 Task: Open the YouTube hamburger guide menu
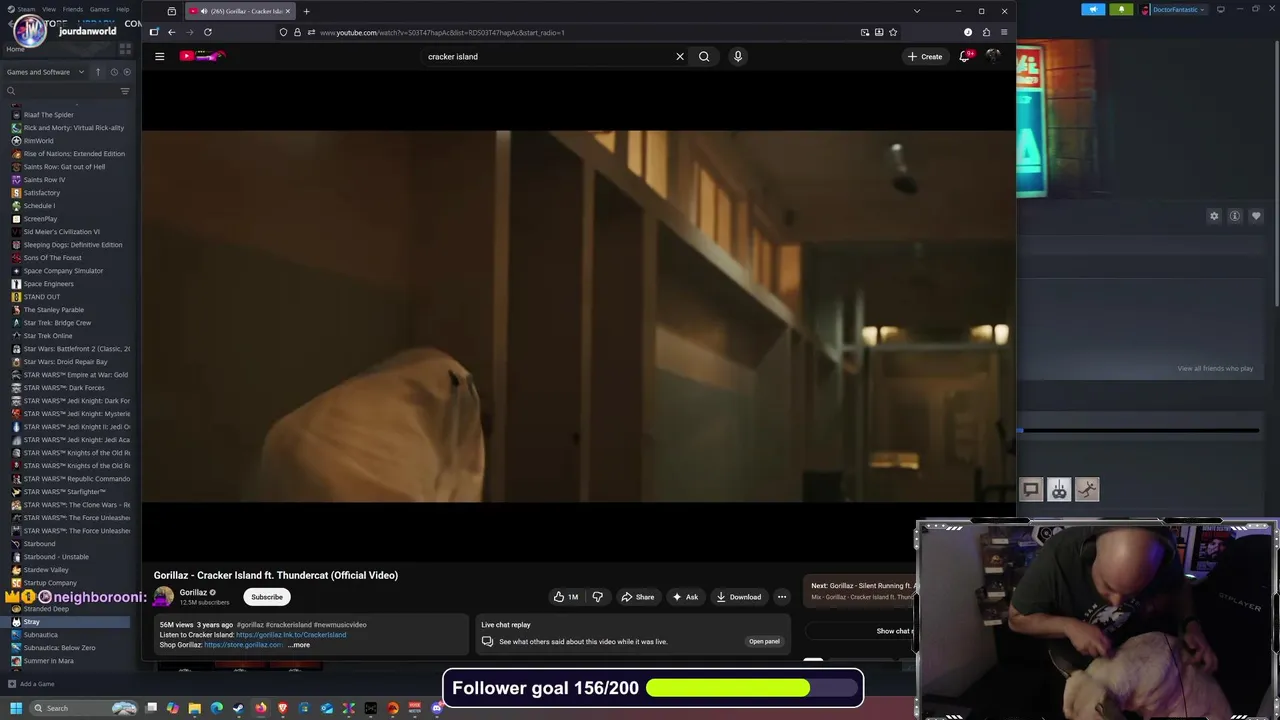coord(159,56)
